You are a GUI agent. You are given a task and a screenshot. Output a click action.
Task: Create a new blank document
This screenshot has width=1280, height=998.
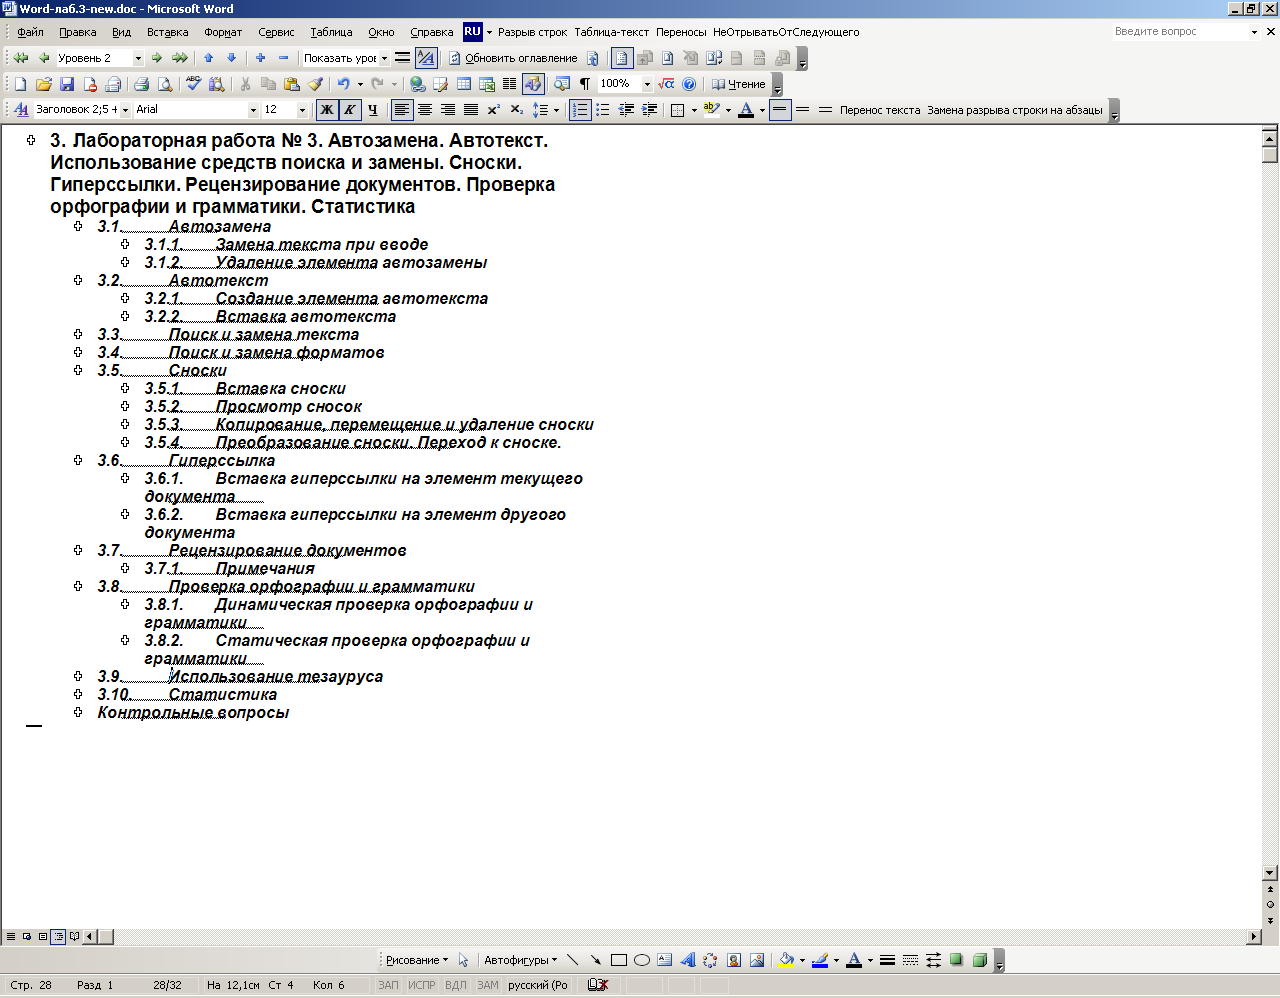pyautogui.click(x=20, y=84)
